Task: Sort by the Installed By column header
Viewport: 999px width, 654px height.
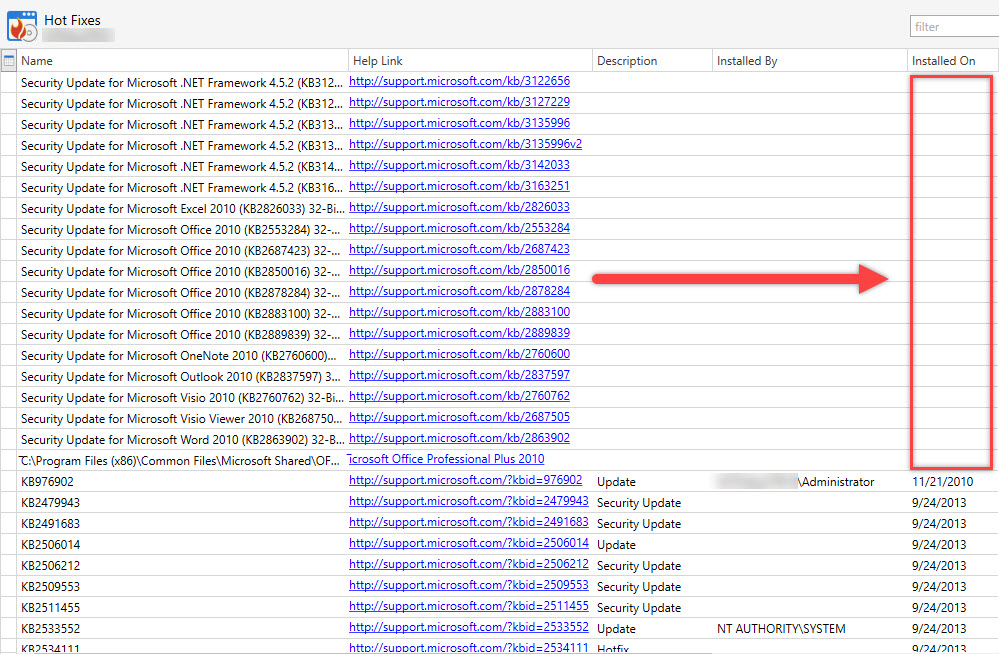Action: click(747, 61)
